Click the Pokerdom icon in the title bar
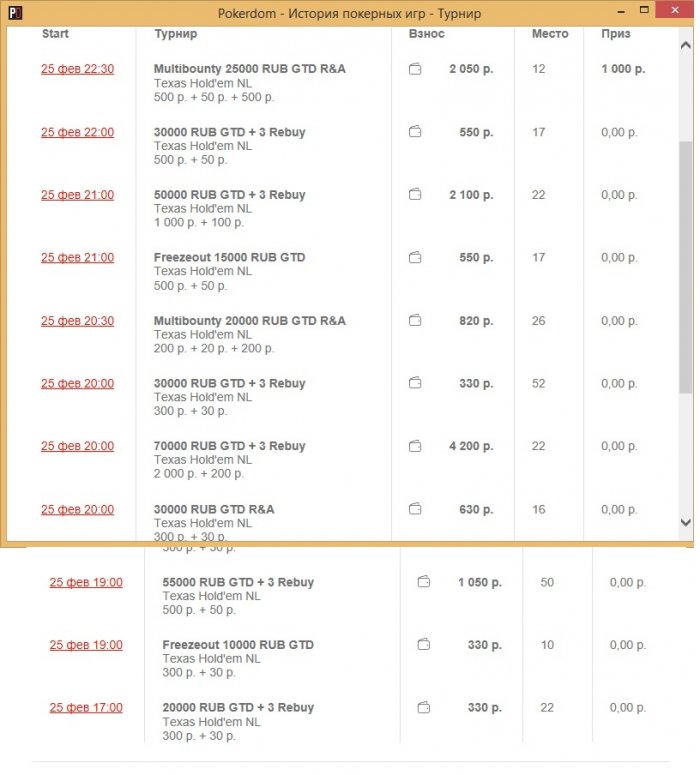 15,14
